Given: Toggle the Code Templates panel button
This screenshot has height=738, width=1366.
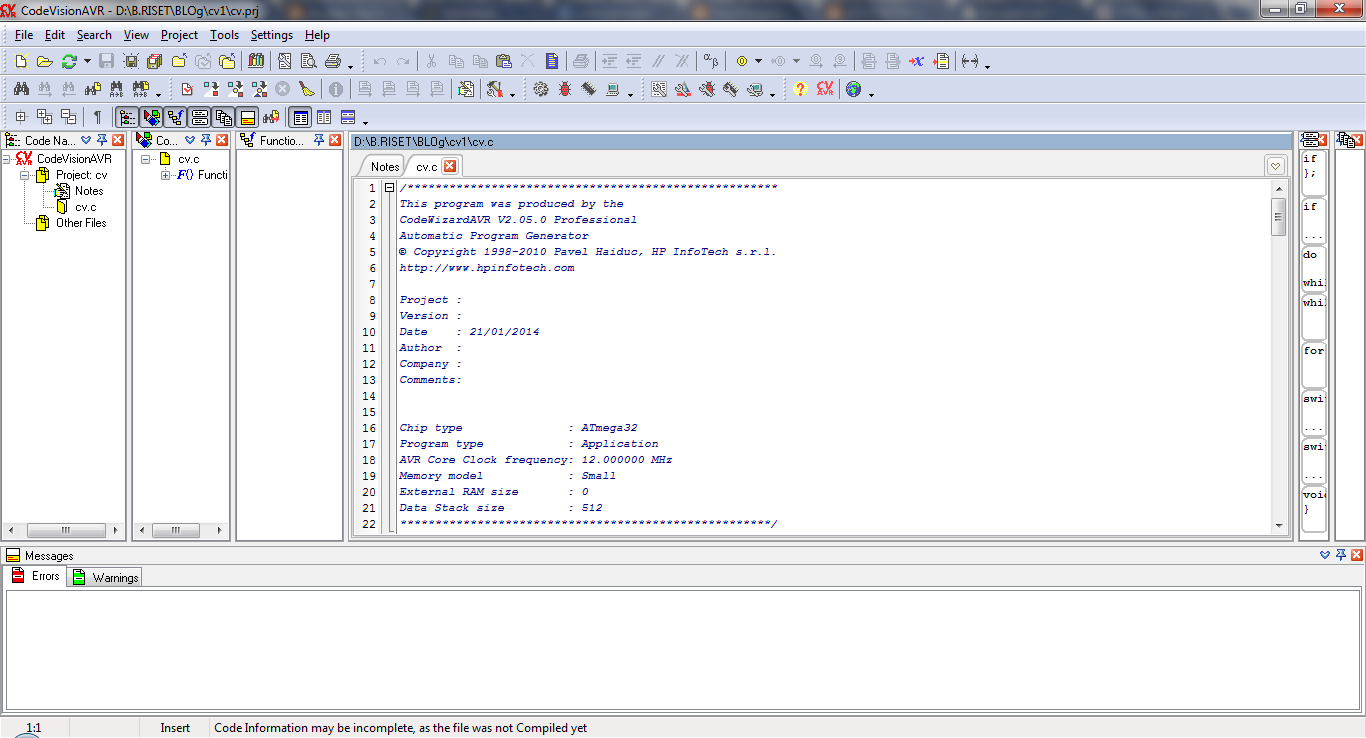Looking at the screenshot, I should coord(199,116).
